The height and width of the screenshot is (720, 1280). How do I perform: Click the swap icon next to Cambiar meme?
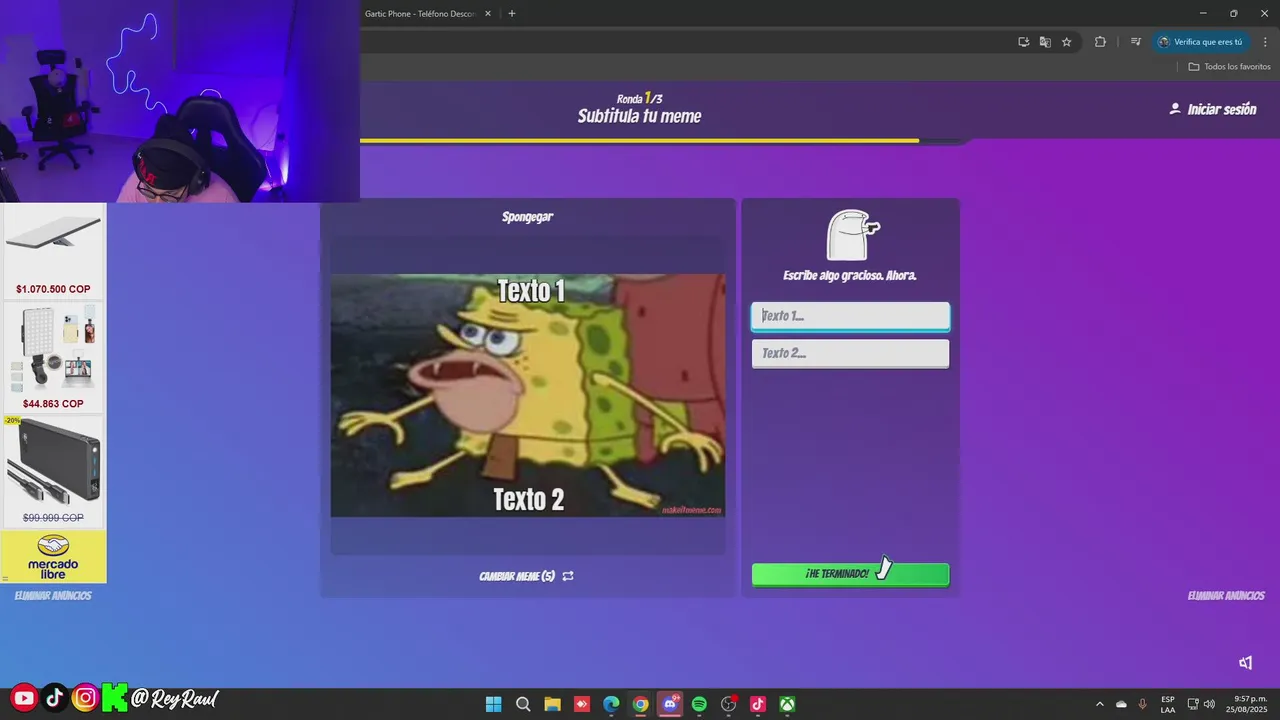(568, 576)
